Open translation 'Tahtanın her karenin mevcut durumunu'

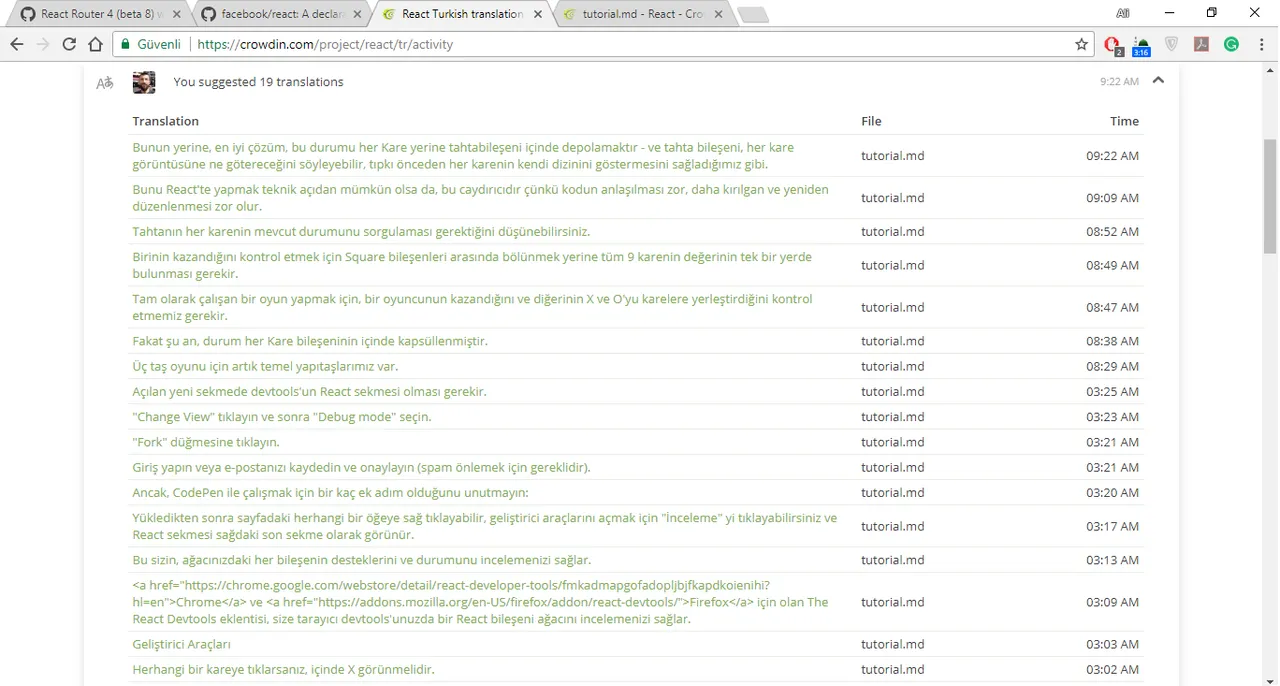coord(361,232)
